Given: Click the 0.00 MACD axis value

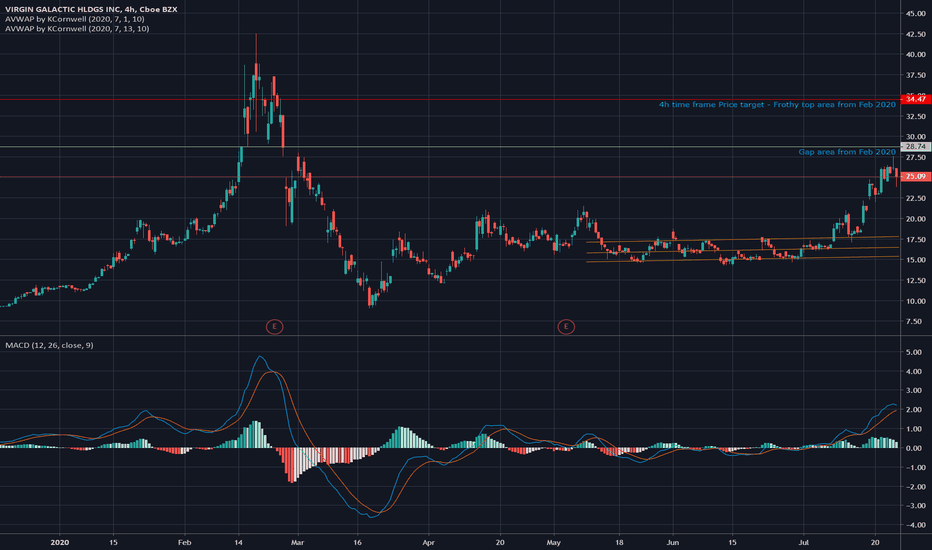Looking at the screenshot, I should click(914, 448).
